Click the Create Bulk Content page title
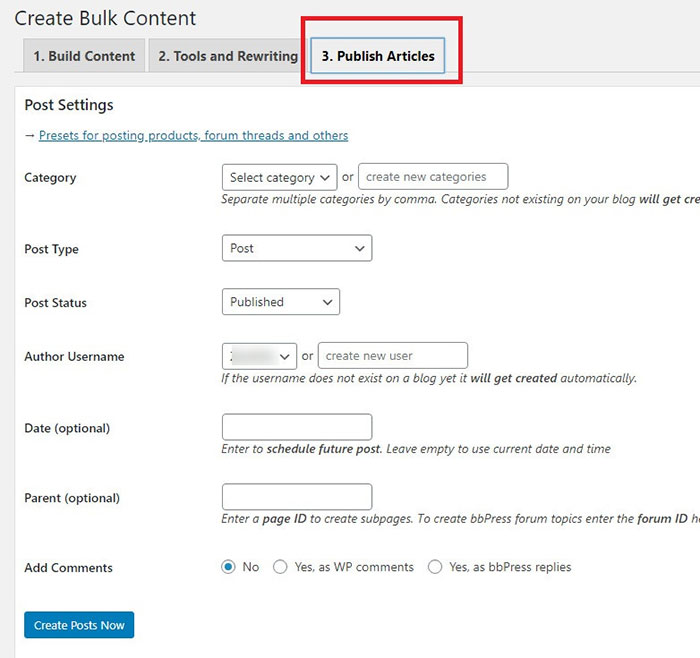Image resolution: width=700 pixels, height=658 pixels. pyautogui.click(x=105, y=18)
